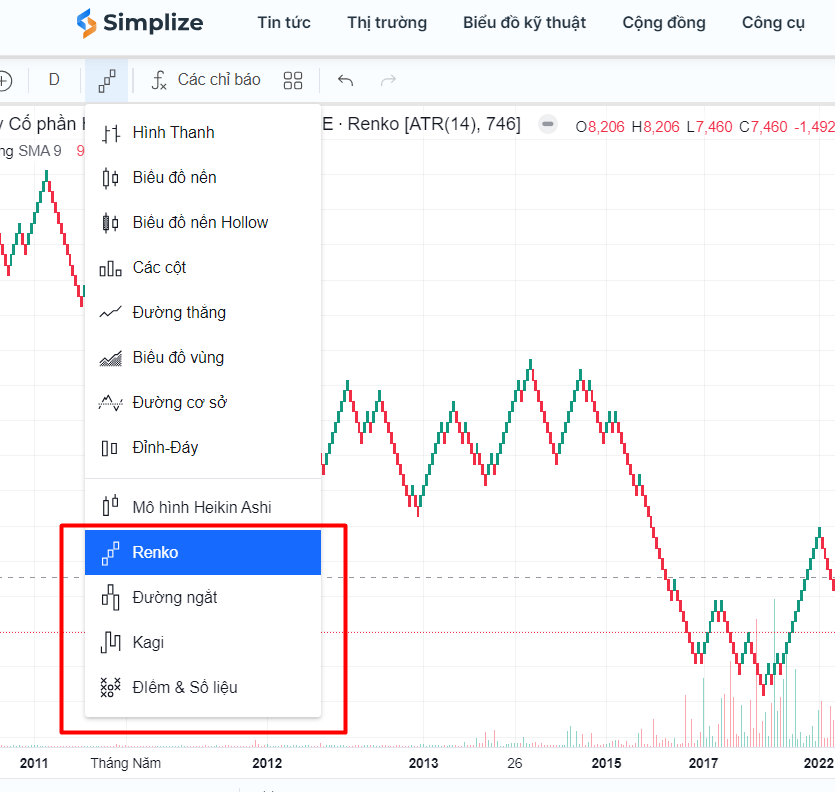This screenshot has height=792, width=835.
Task: Choose Biểu đồ nến Hollow option
Action: point(200,222)
